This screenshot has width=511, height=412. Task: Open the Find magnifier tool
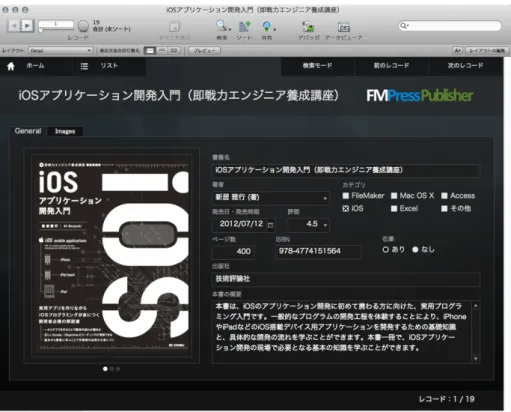pos(221,25)
